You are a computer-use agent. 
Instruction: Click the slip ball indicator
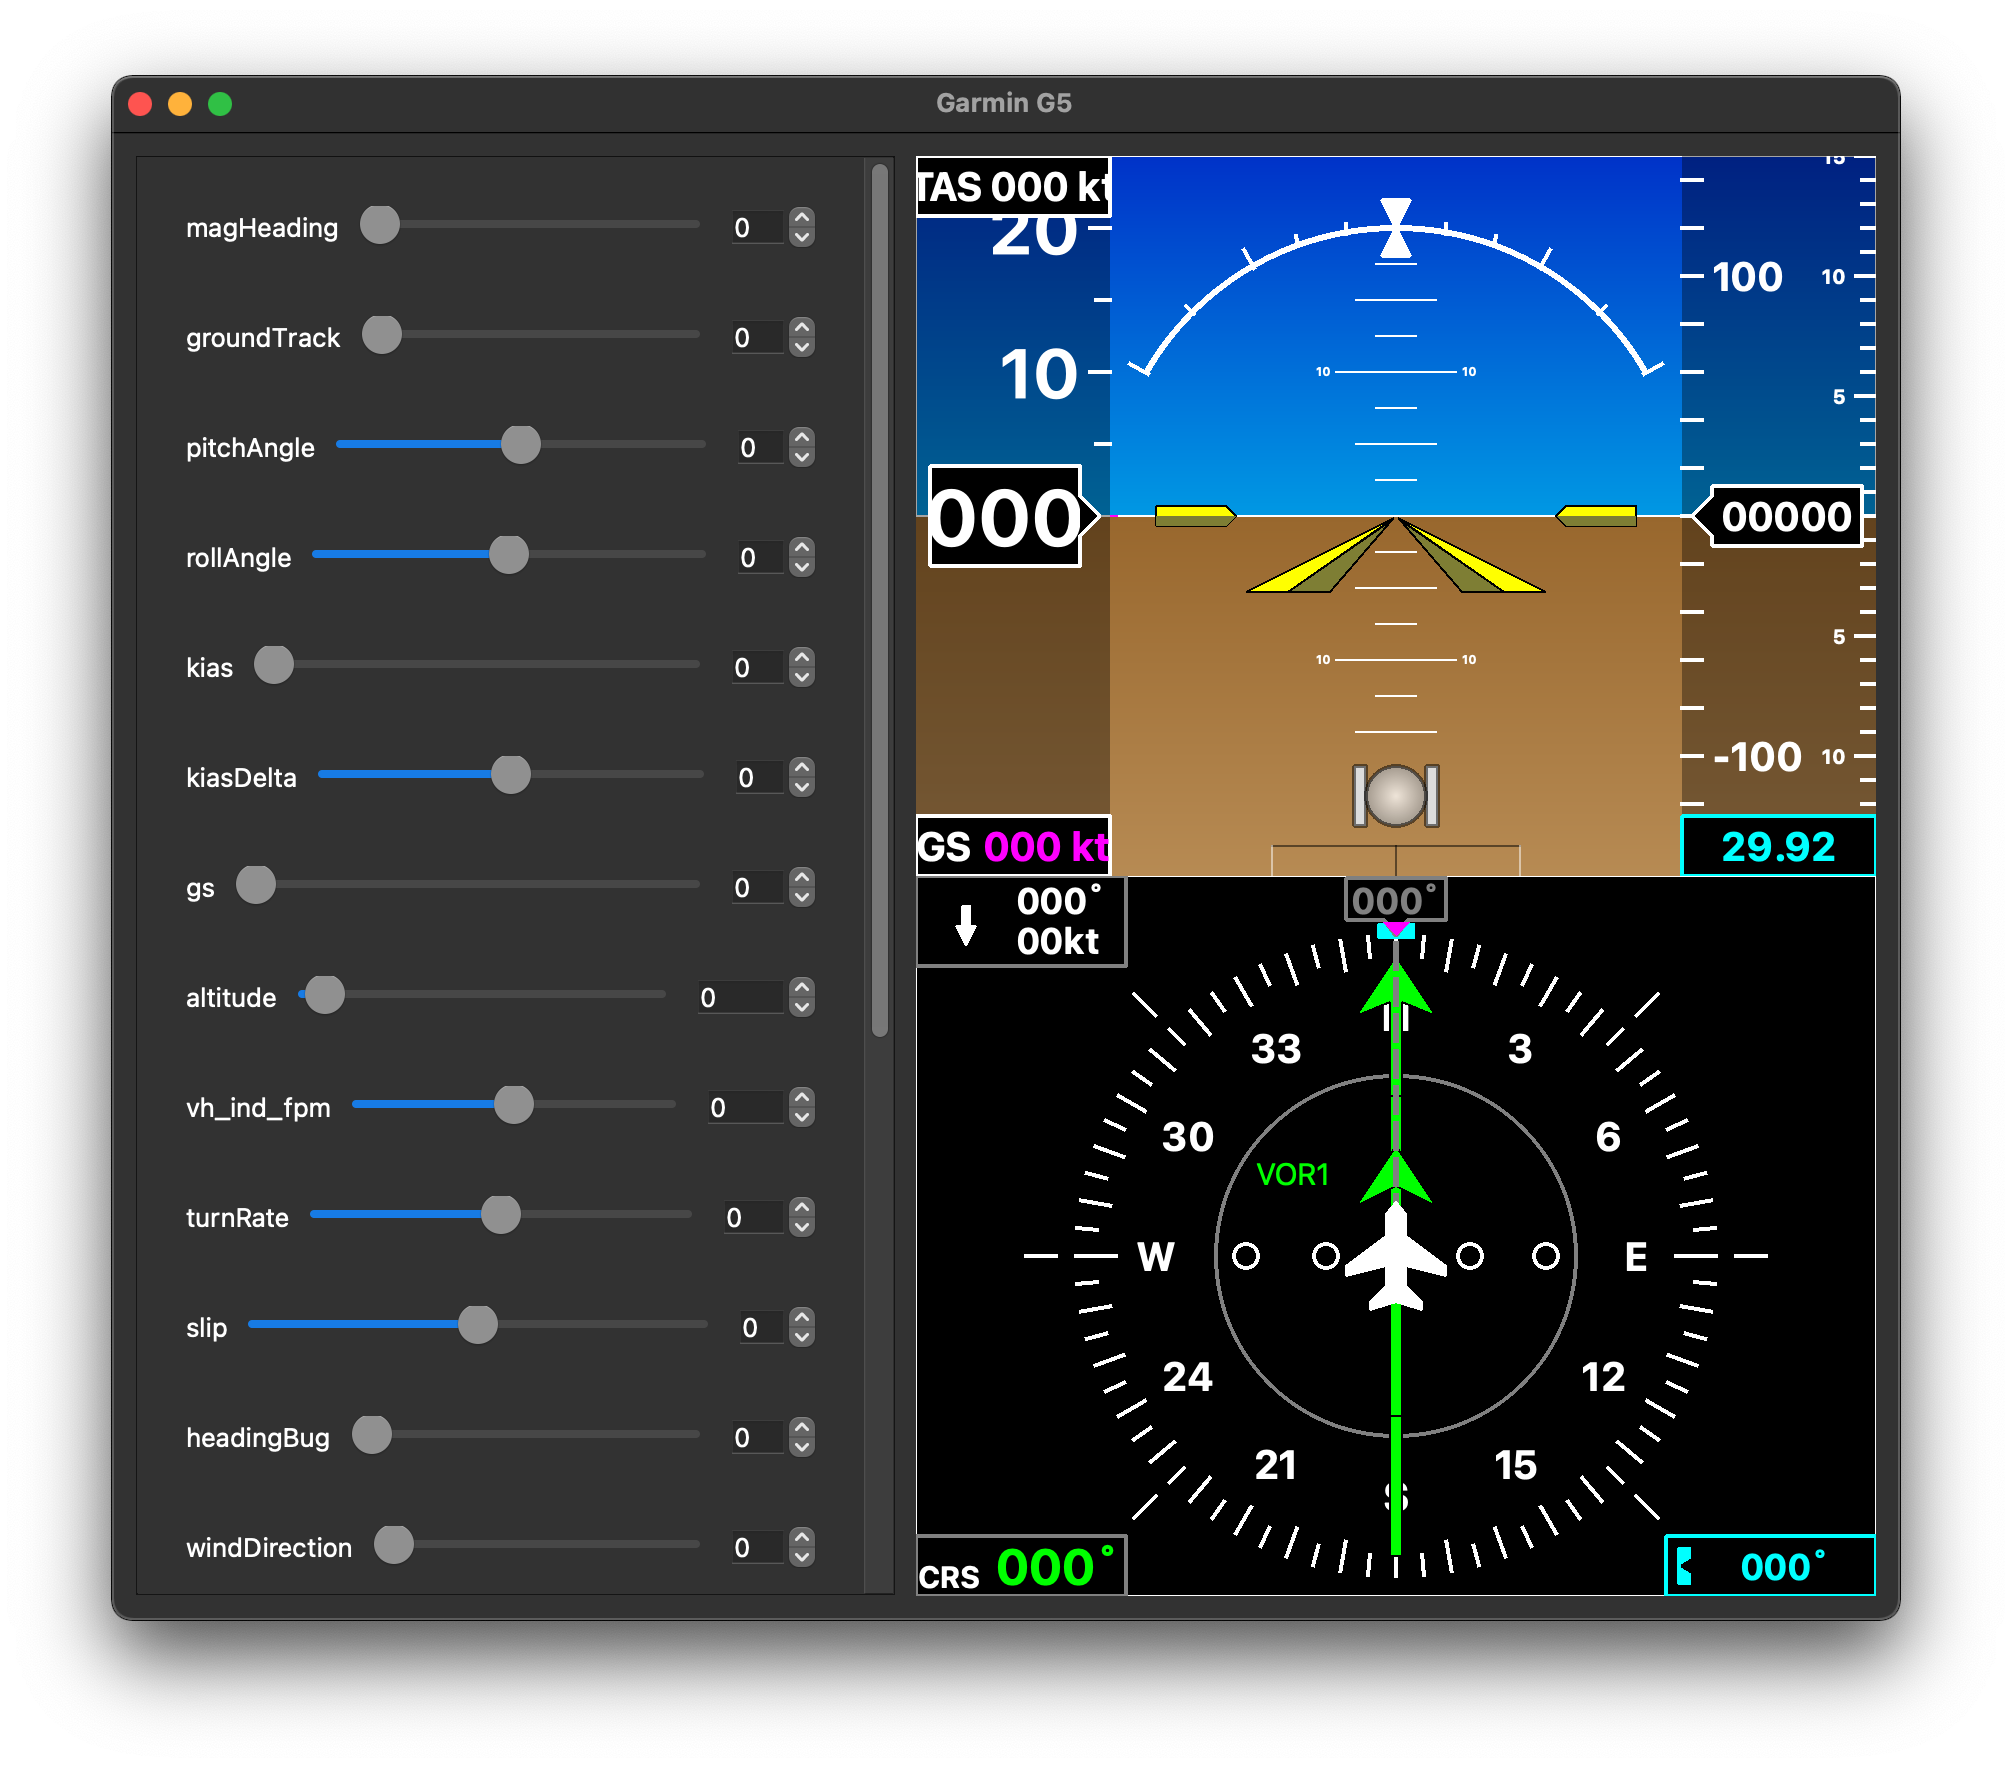pyautogui.click(x=1395, y=796)
